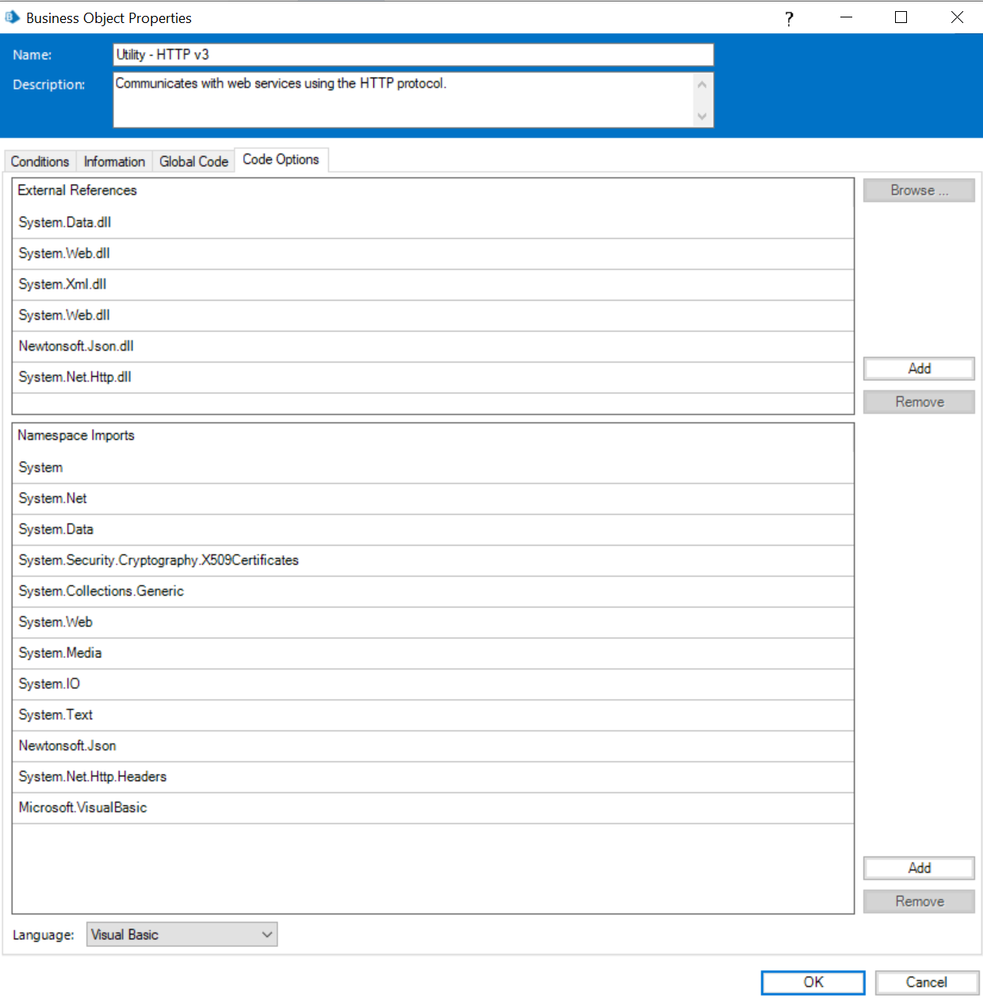
Task: Select the System.Net.Http.dll reference
Action: (433, 377)
